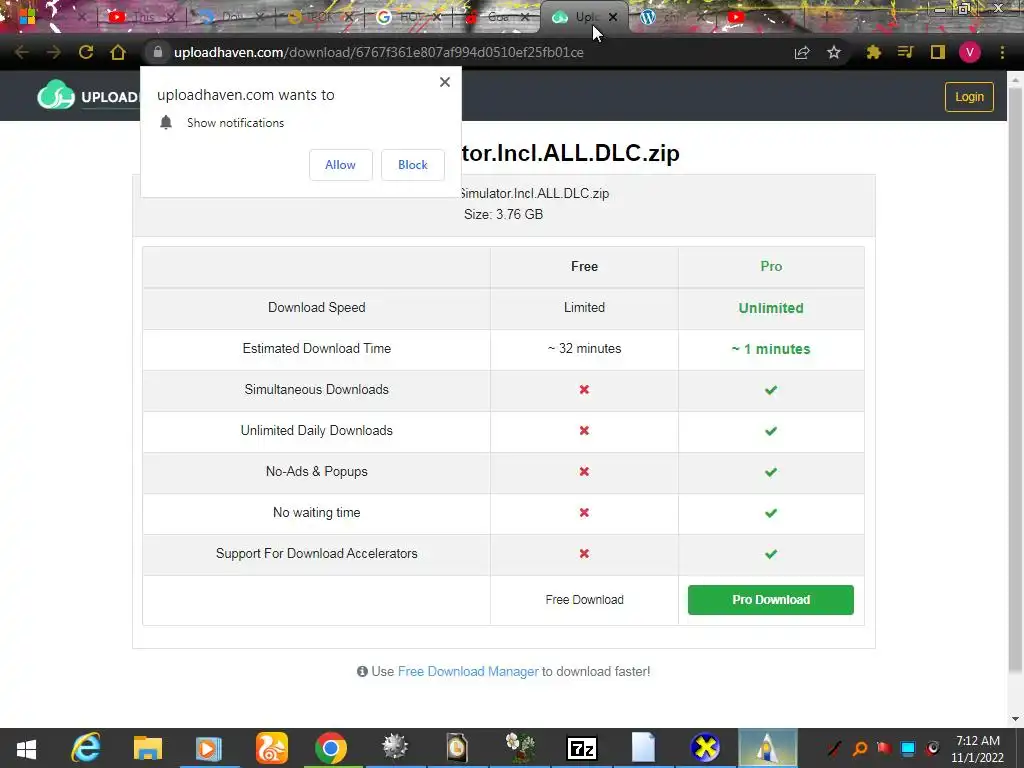Viewport: 1024px width, 768px height.
Task: Click the 'Size: 3.76 GB' text
Action: 504,214
